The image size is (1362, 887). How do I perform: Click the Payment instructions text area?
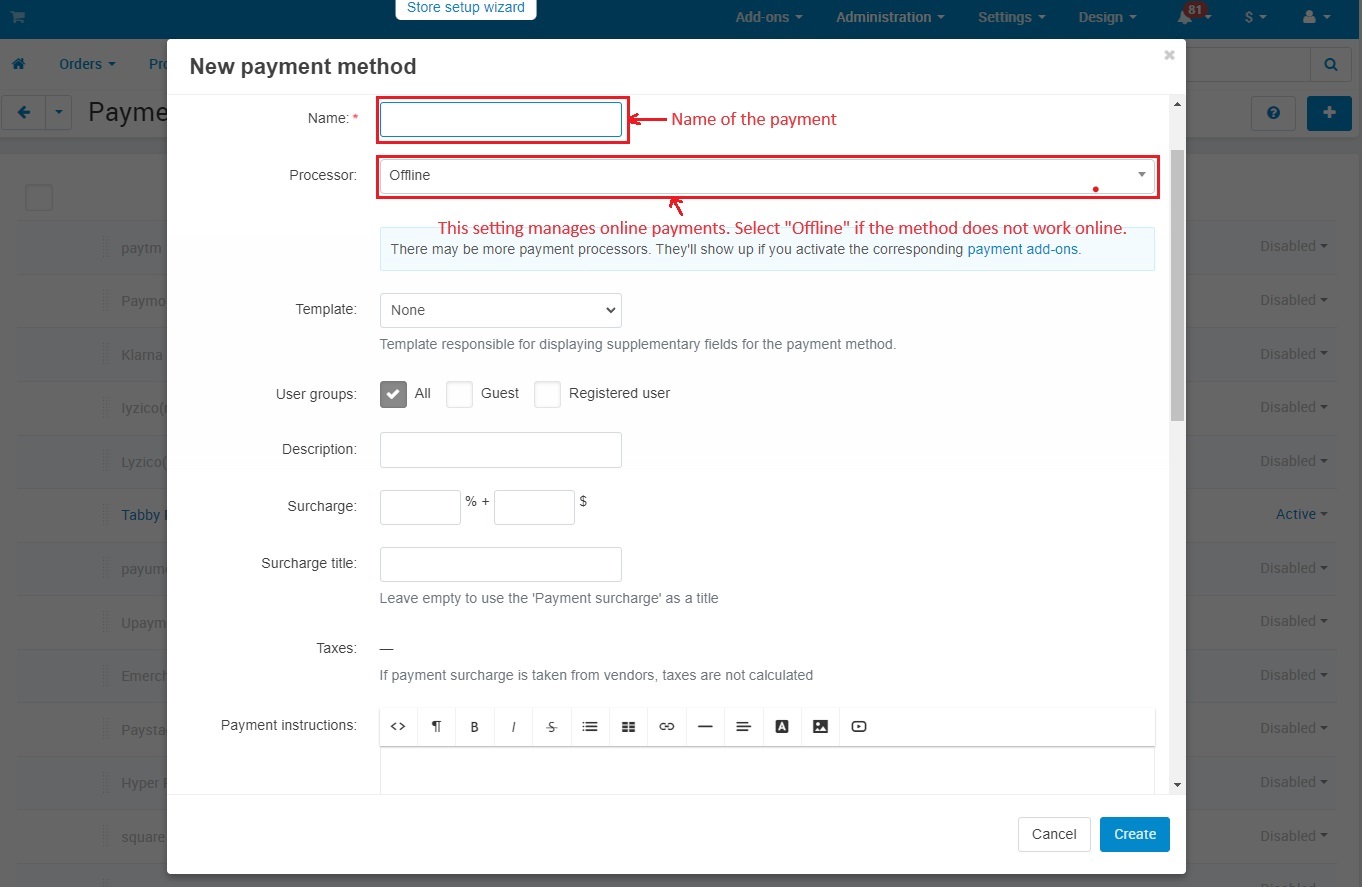pyautogui.click(x=767, y=771)
